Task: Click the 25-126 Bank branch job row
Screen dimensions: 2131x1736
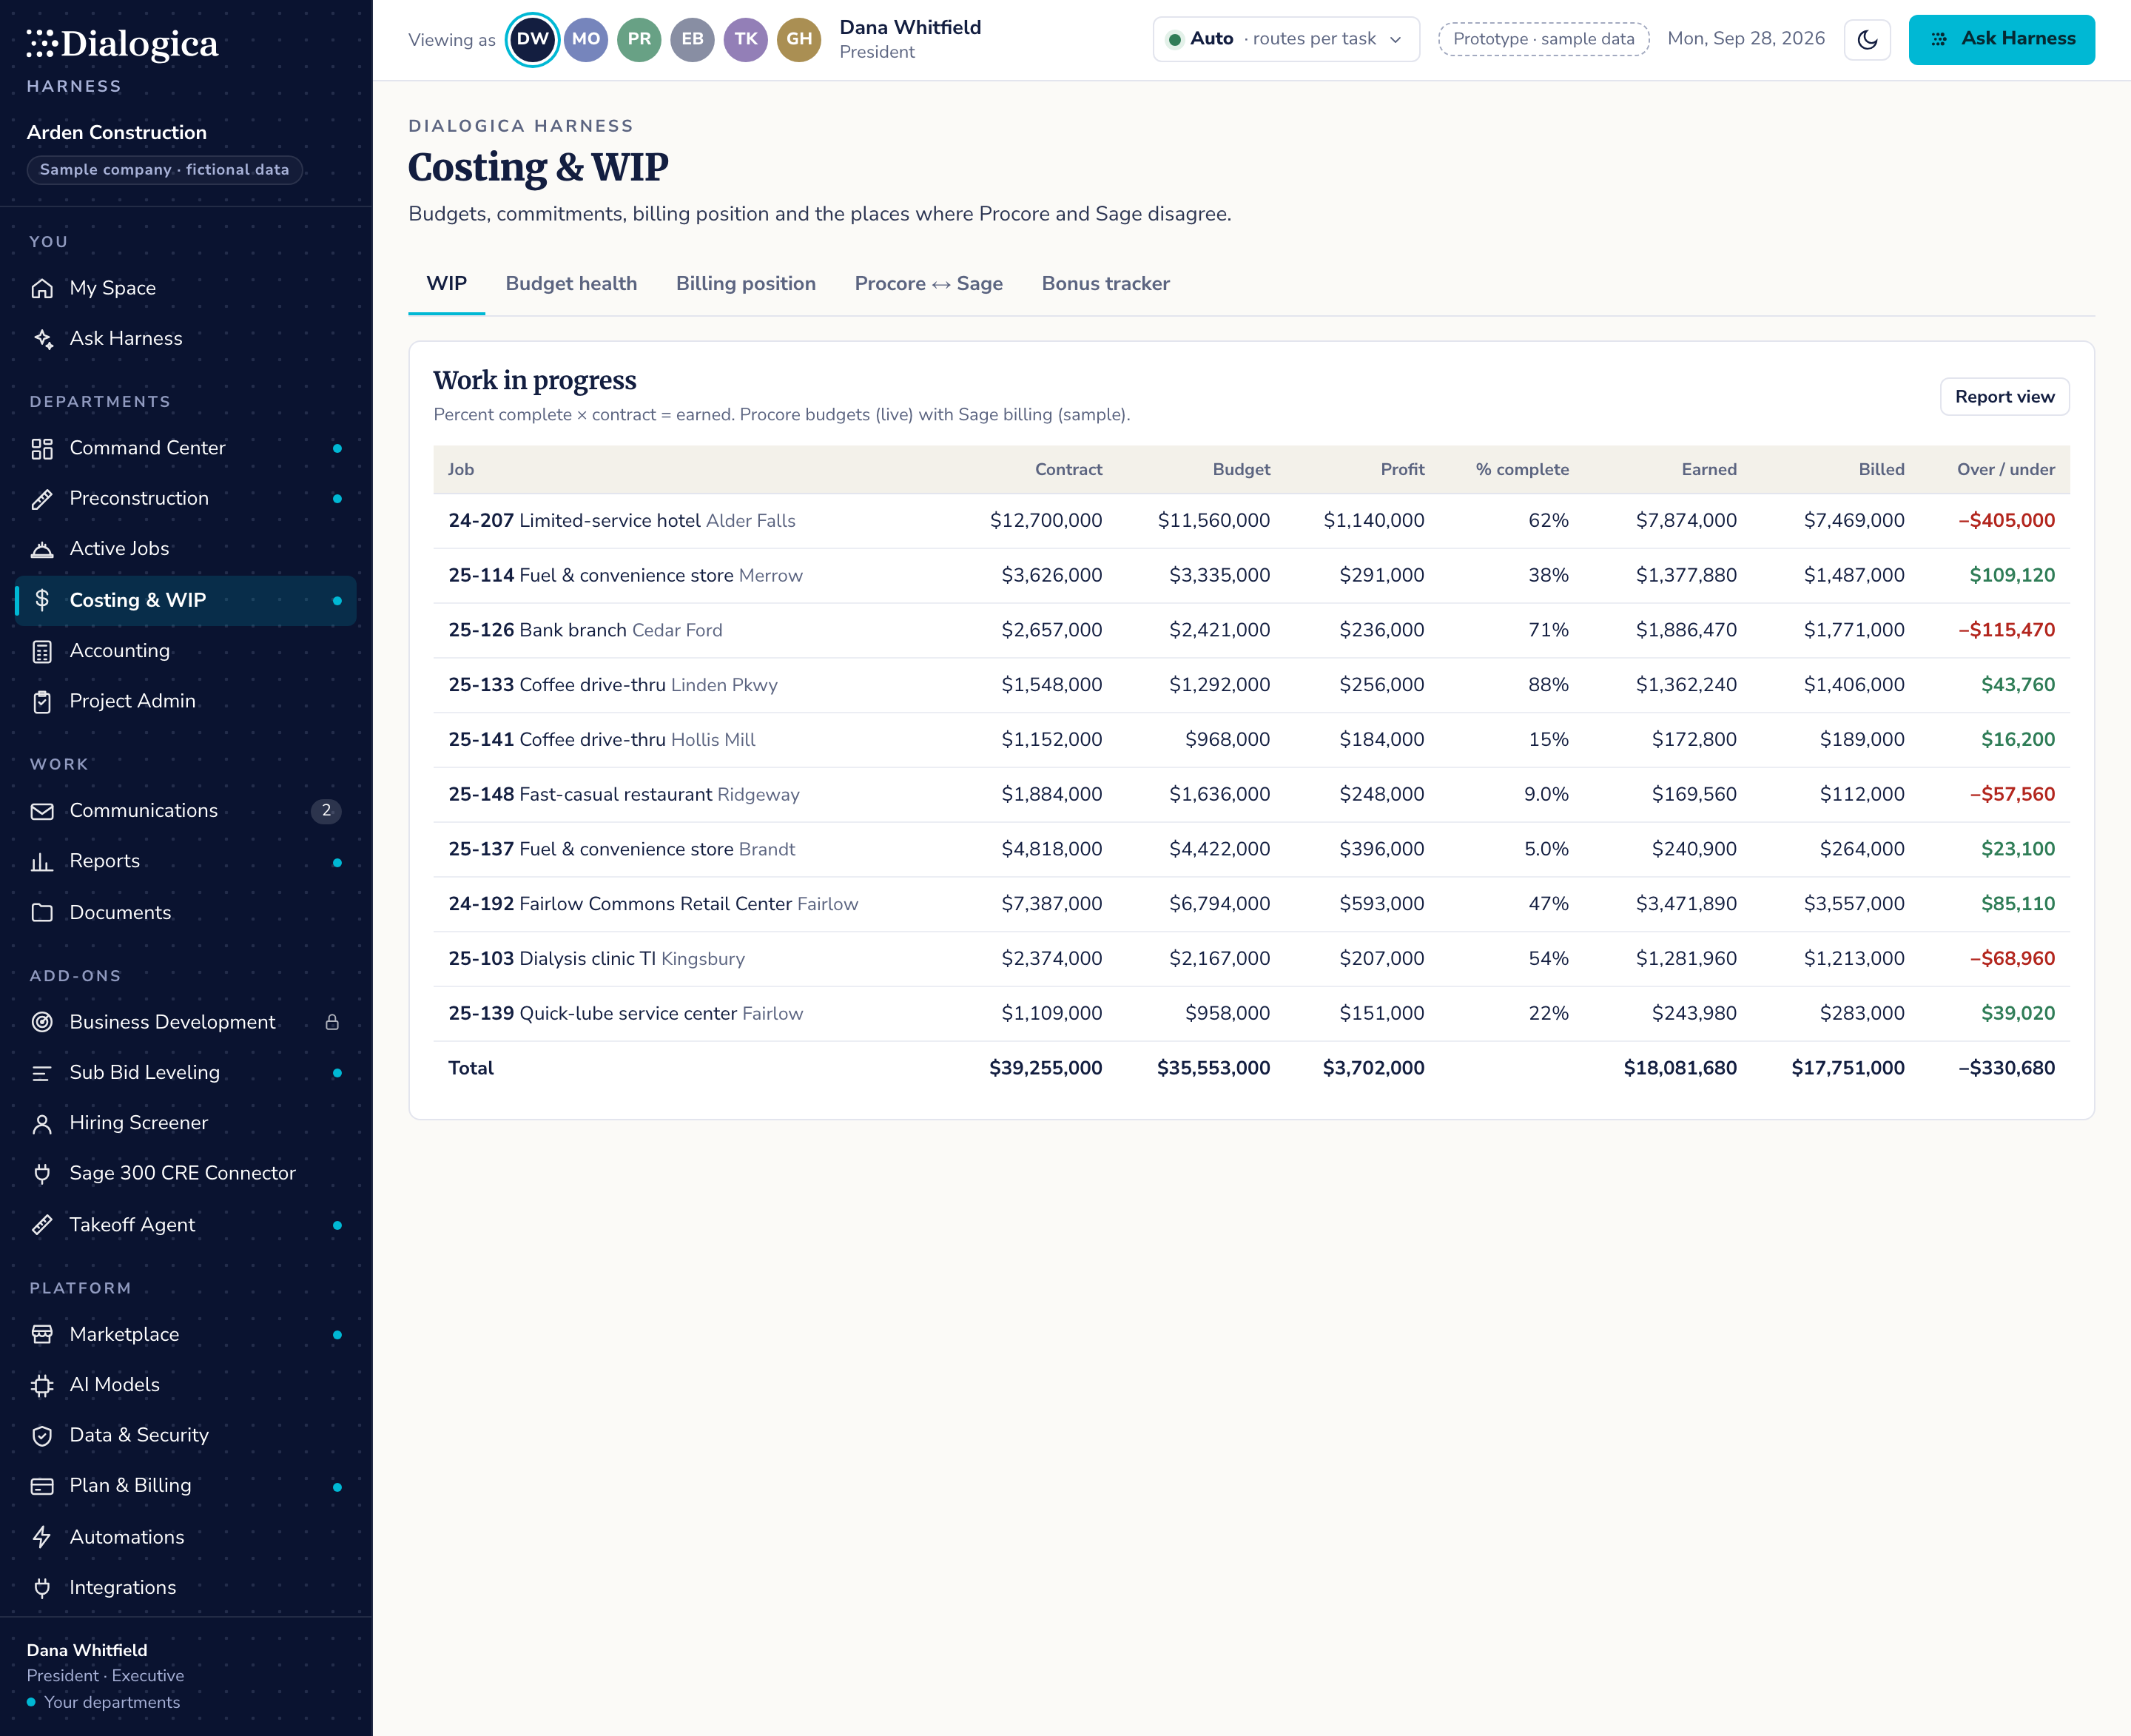Action: 1251,631
